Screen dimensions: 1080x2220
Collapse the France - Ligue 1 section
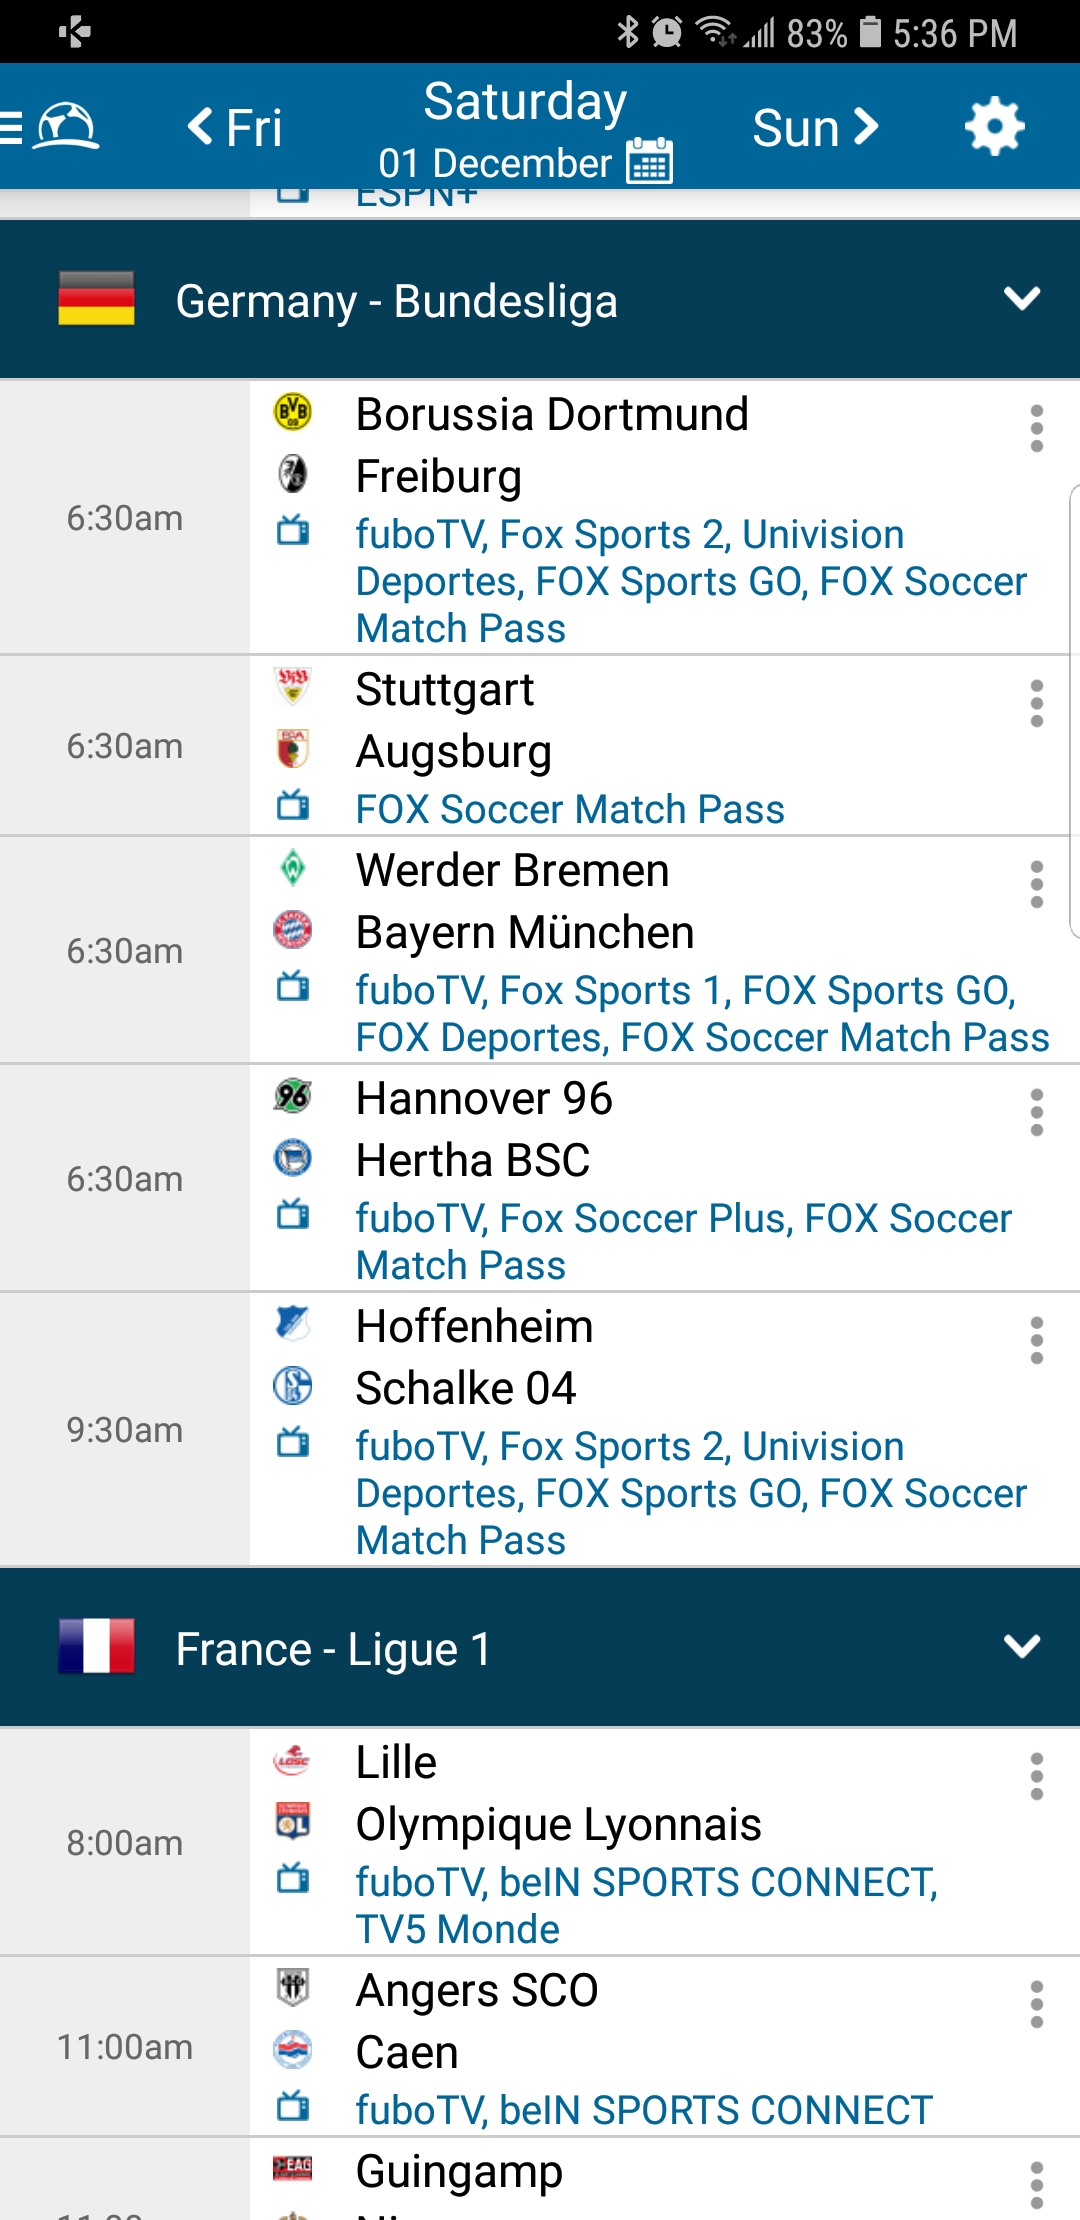pos(1021,1647)
